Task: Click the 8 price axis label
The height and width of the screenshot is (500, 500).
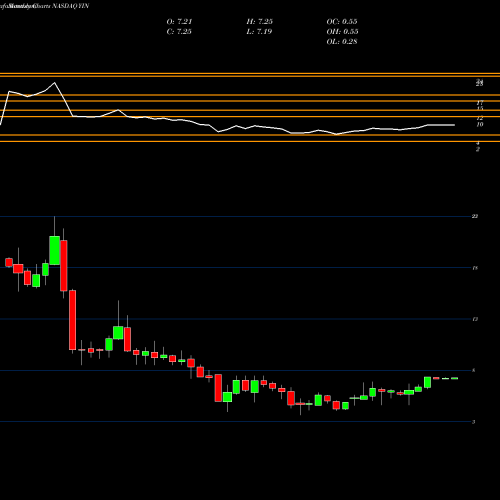Action: coord(474,370)
